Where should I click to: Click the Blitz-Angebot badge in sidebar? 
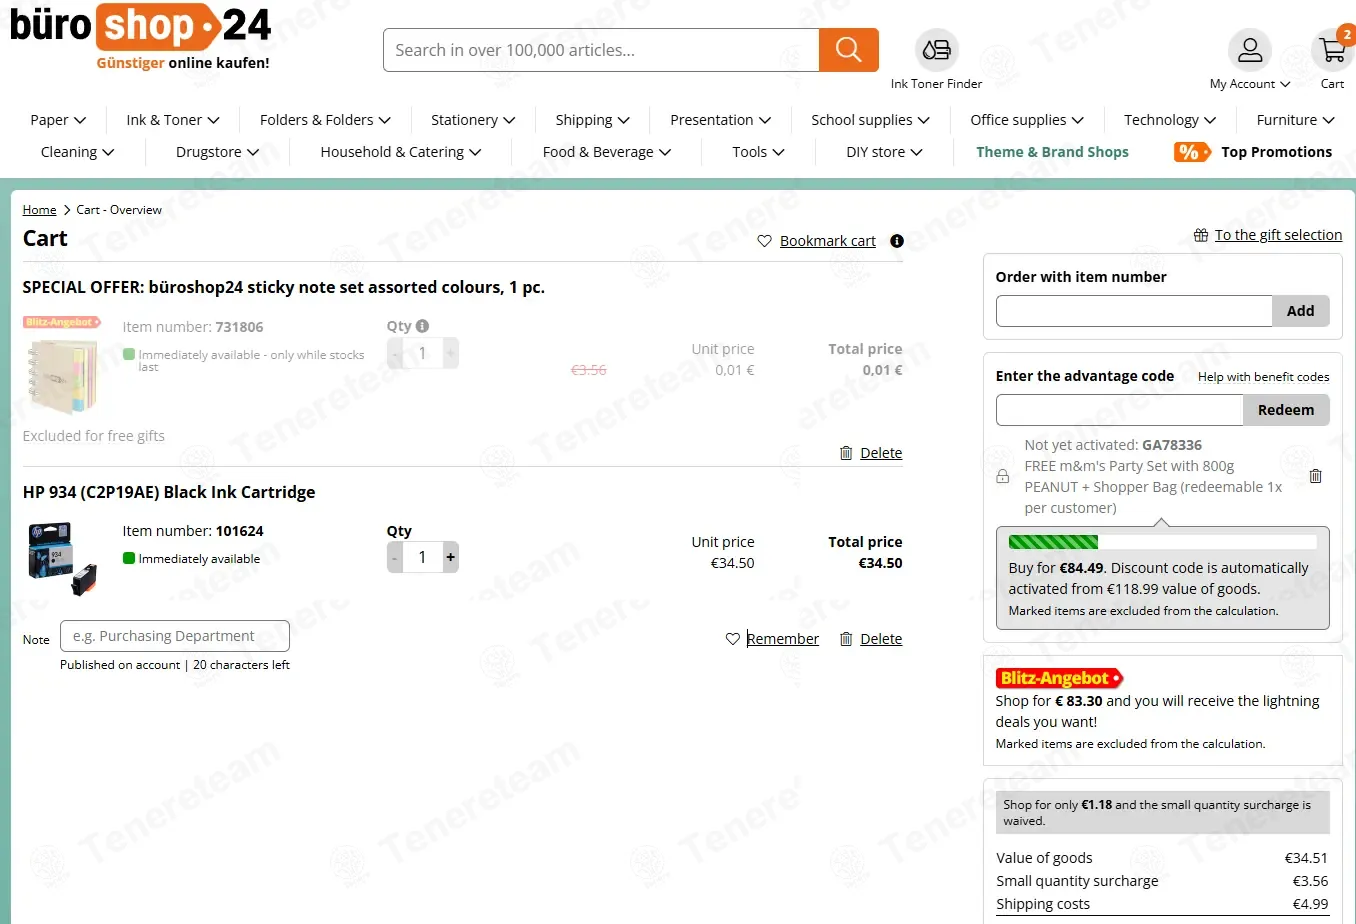1059,678
